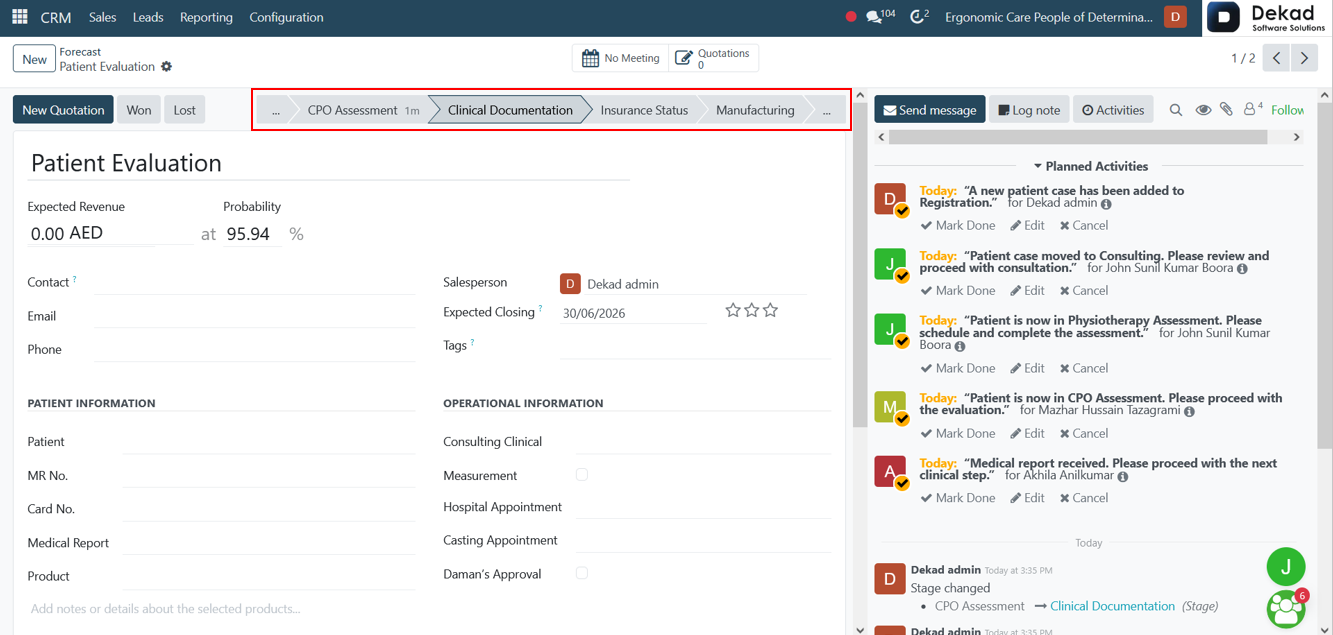The height and width of the screenshot is (635, 1333).
Task: Set priority with the third star
Action: [771, 311]
